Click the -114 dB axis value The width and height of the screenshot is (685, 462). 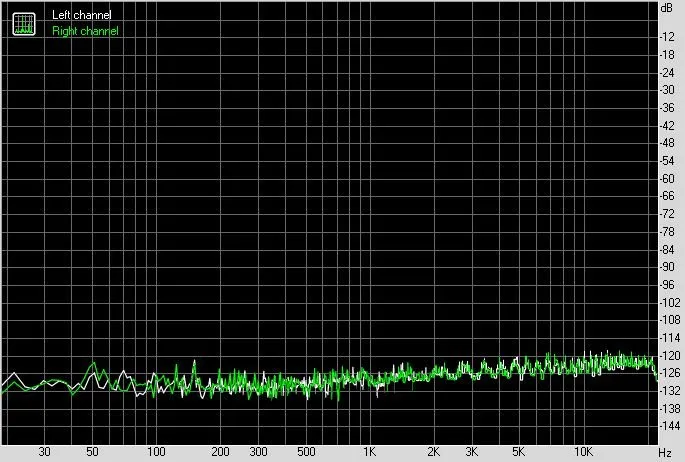[670, 338]
